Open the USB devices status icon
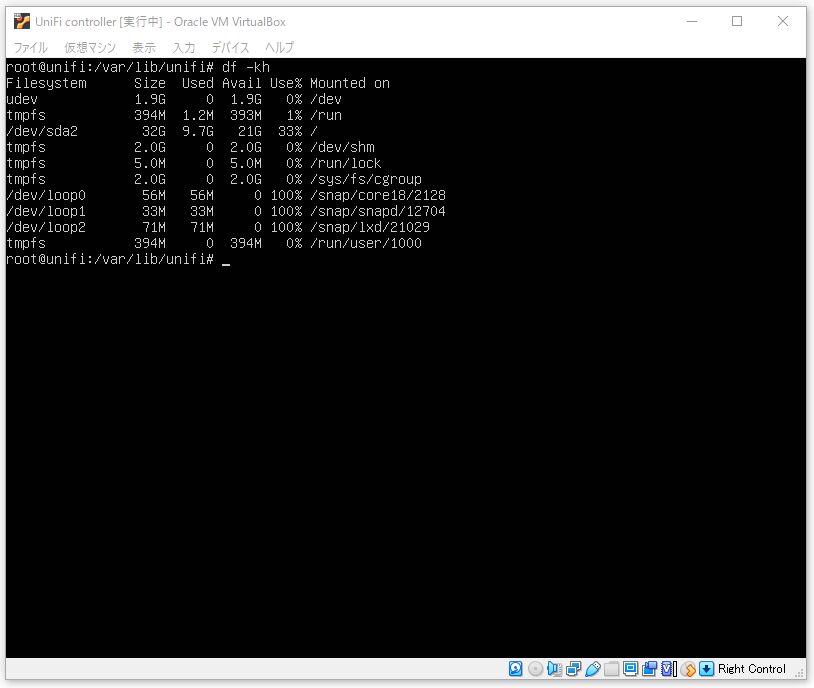This screenshot has height=688, width=814. (593, 669)
